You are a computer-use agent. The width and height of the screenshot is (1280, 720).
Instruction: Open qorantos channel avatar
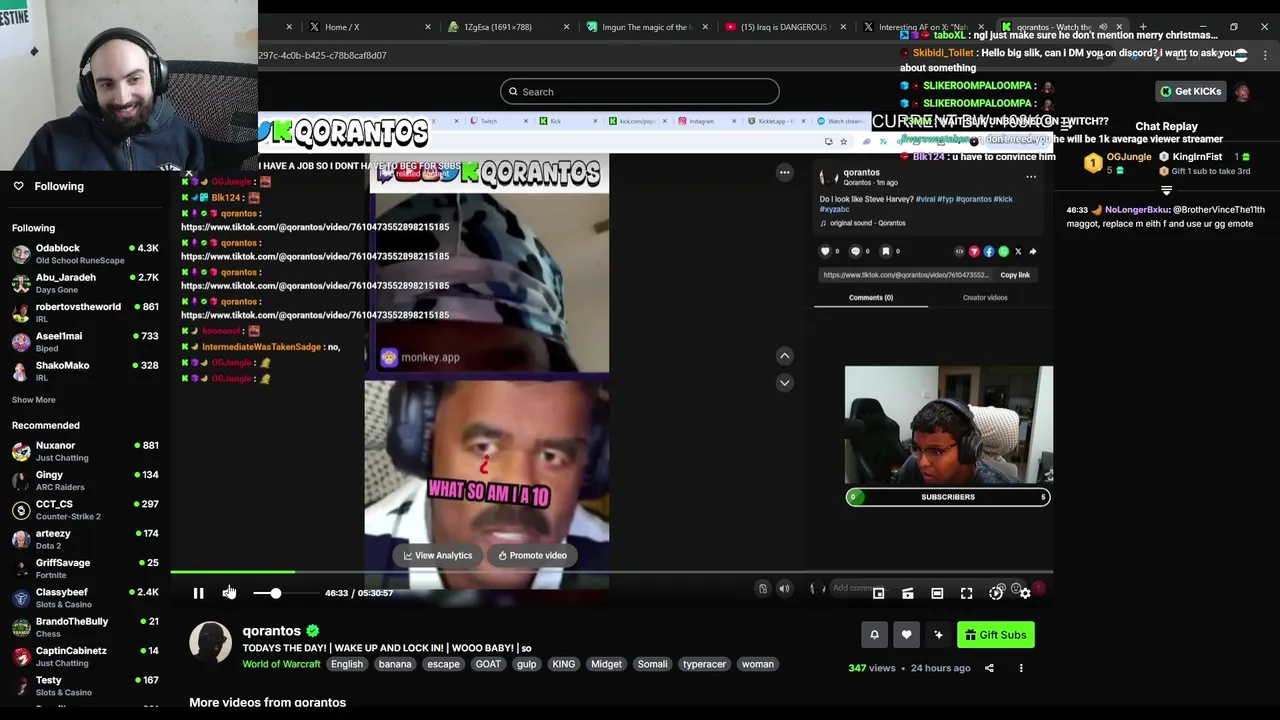click(210, 643)
